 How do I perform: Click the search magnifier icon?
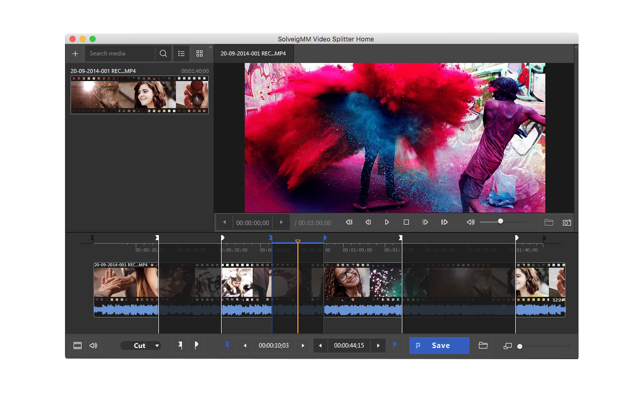point(163,54)
